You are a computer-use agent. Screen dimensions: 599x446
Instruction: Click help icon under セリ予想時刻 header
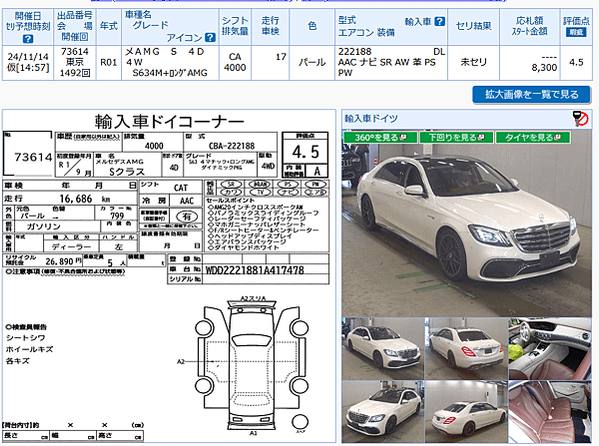28,39
